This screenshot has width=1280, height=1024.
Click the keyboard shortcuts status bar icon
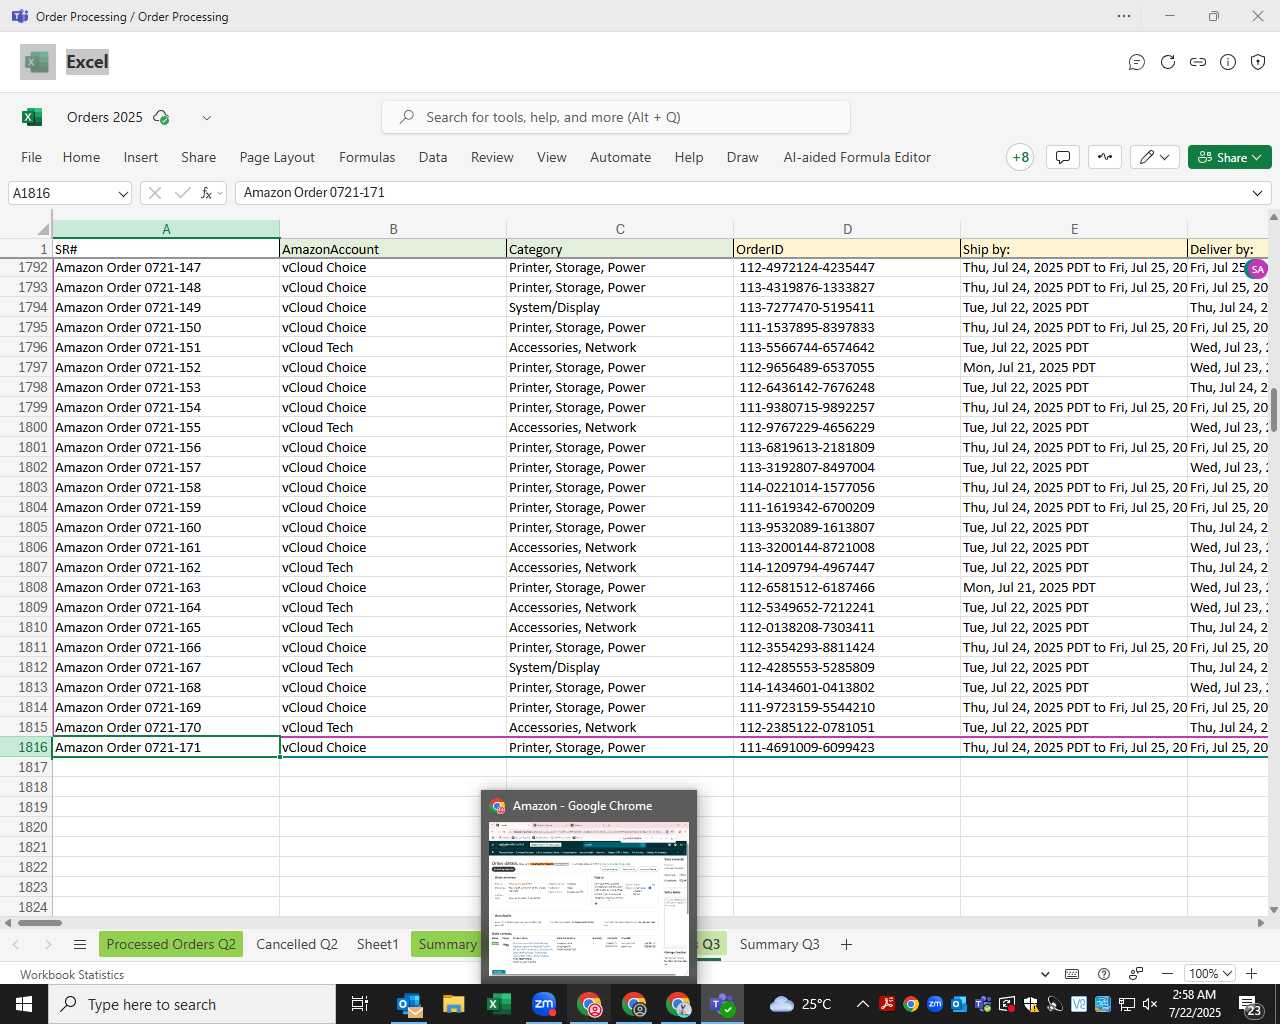(x=1072, y=974)
